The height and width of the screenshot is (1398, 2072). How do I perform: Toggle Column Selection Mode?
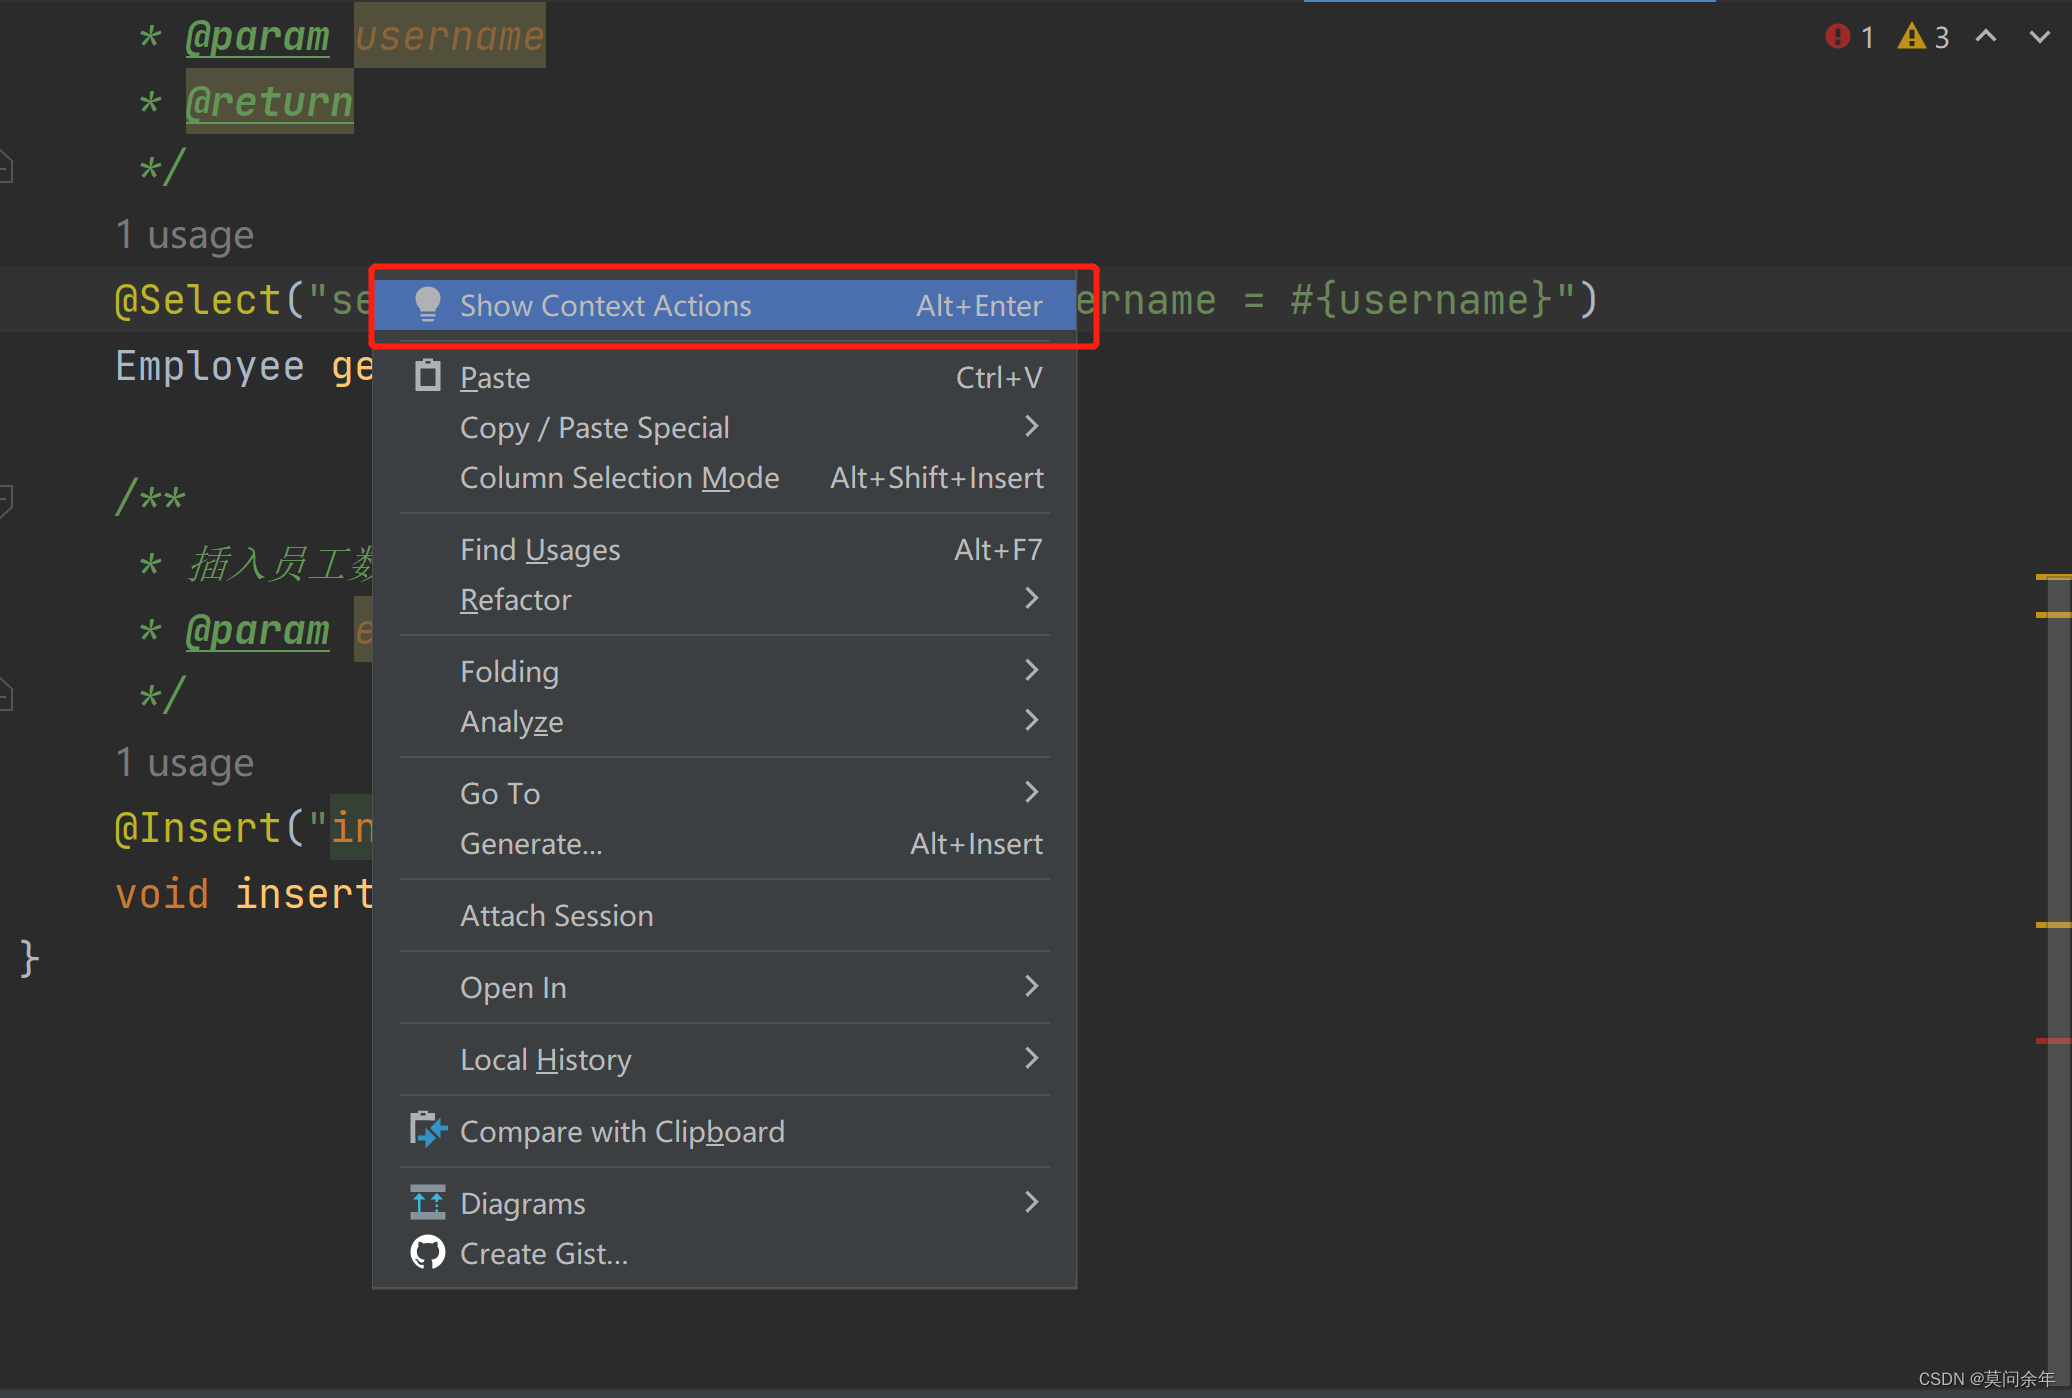click(x=619, y=477)
